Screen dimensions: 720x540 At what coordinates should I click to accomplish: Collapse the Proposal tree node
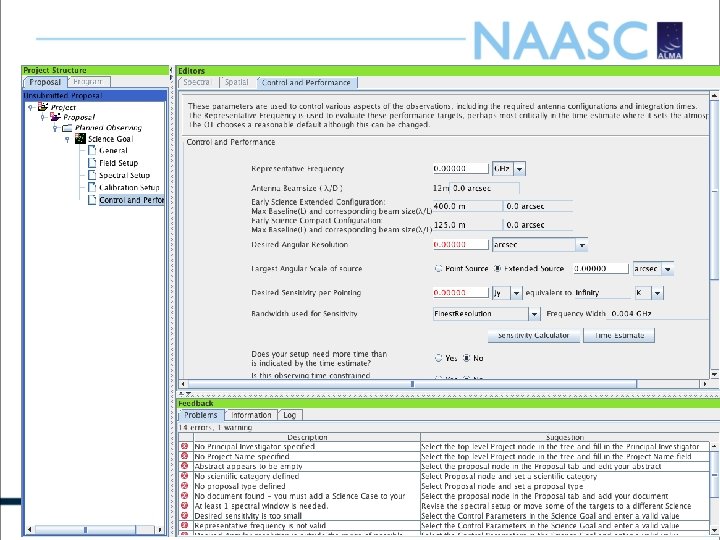[43, 118]
